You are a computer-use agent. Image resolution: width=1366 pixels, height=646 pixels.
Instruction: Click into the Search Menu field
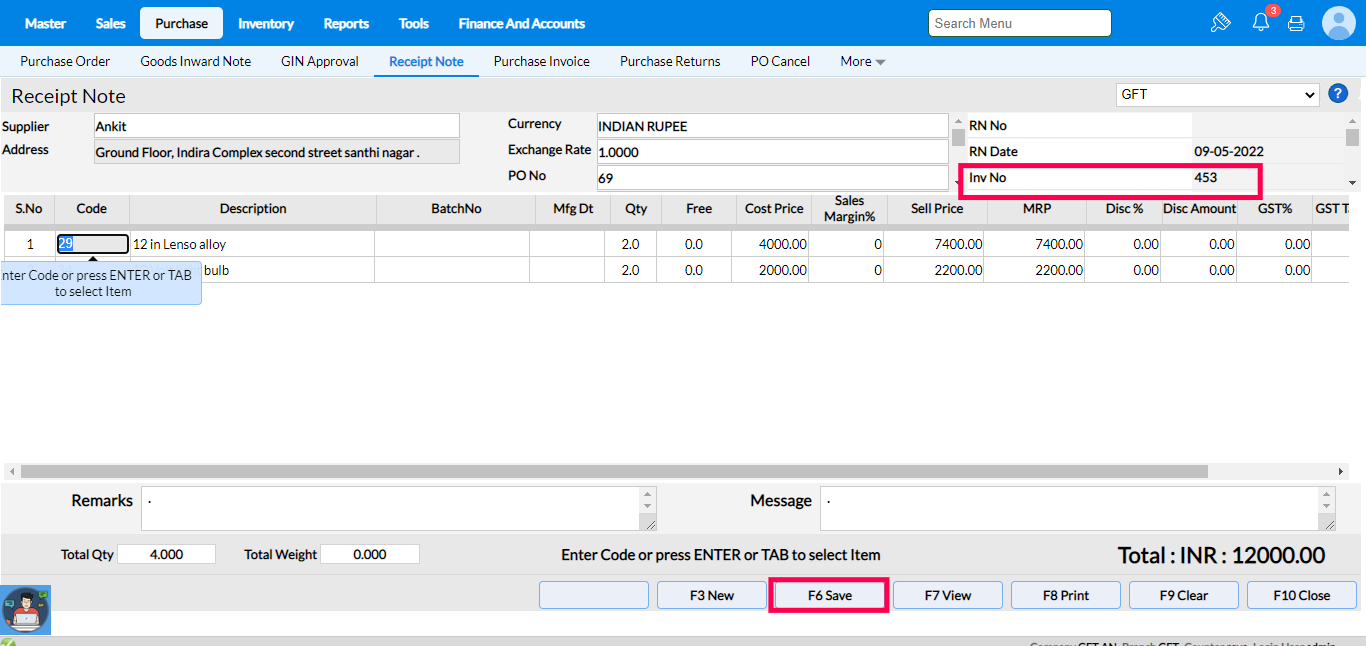point(1019,23)
